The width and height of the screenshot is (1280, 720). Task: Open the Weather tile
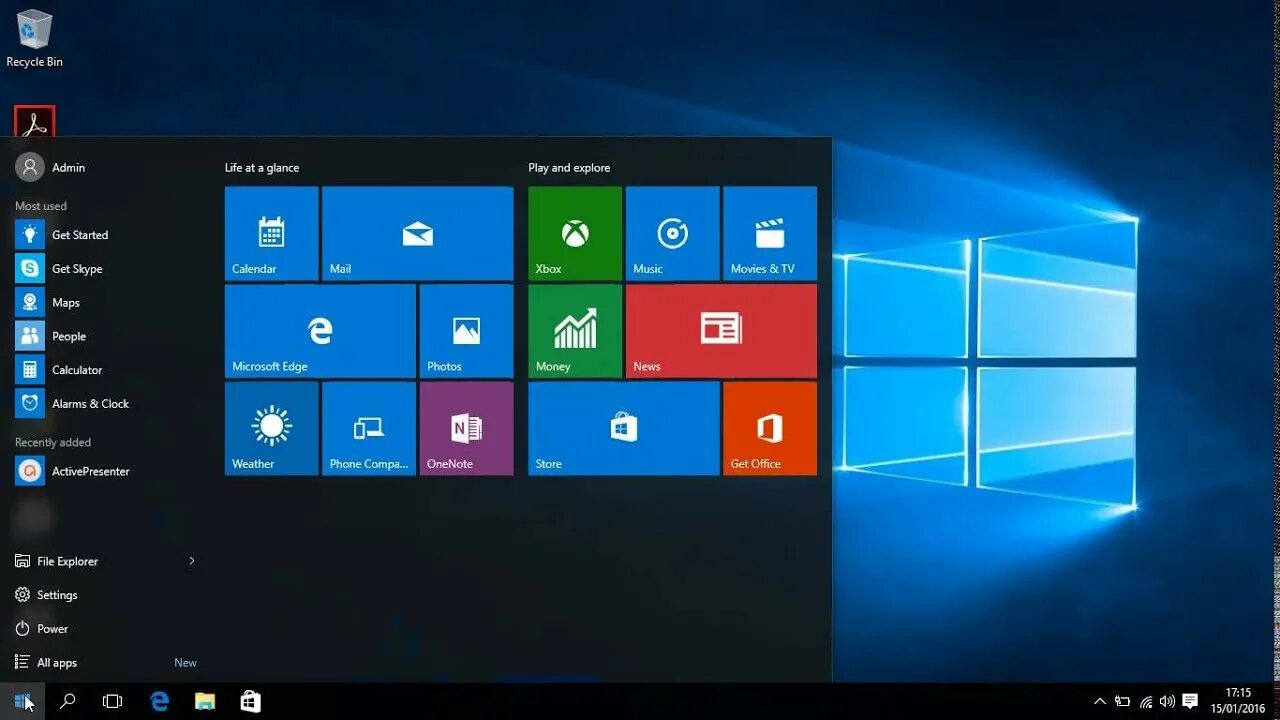[x=271, y=428]
